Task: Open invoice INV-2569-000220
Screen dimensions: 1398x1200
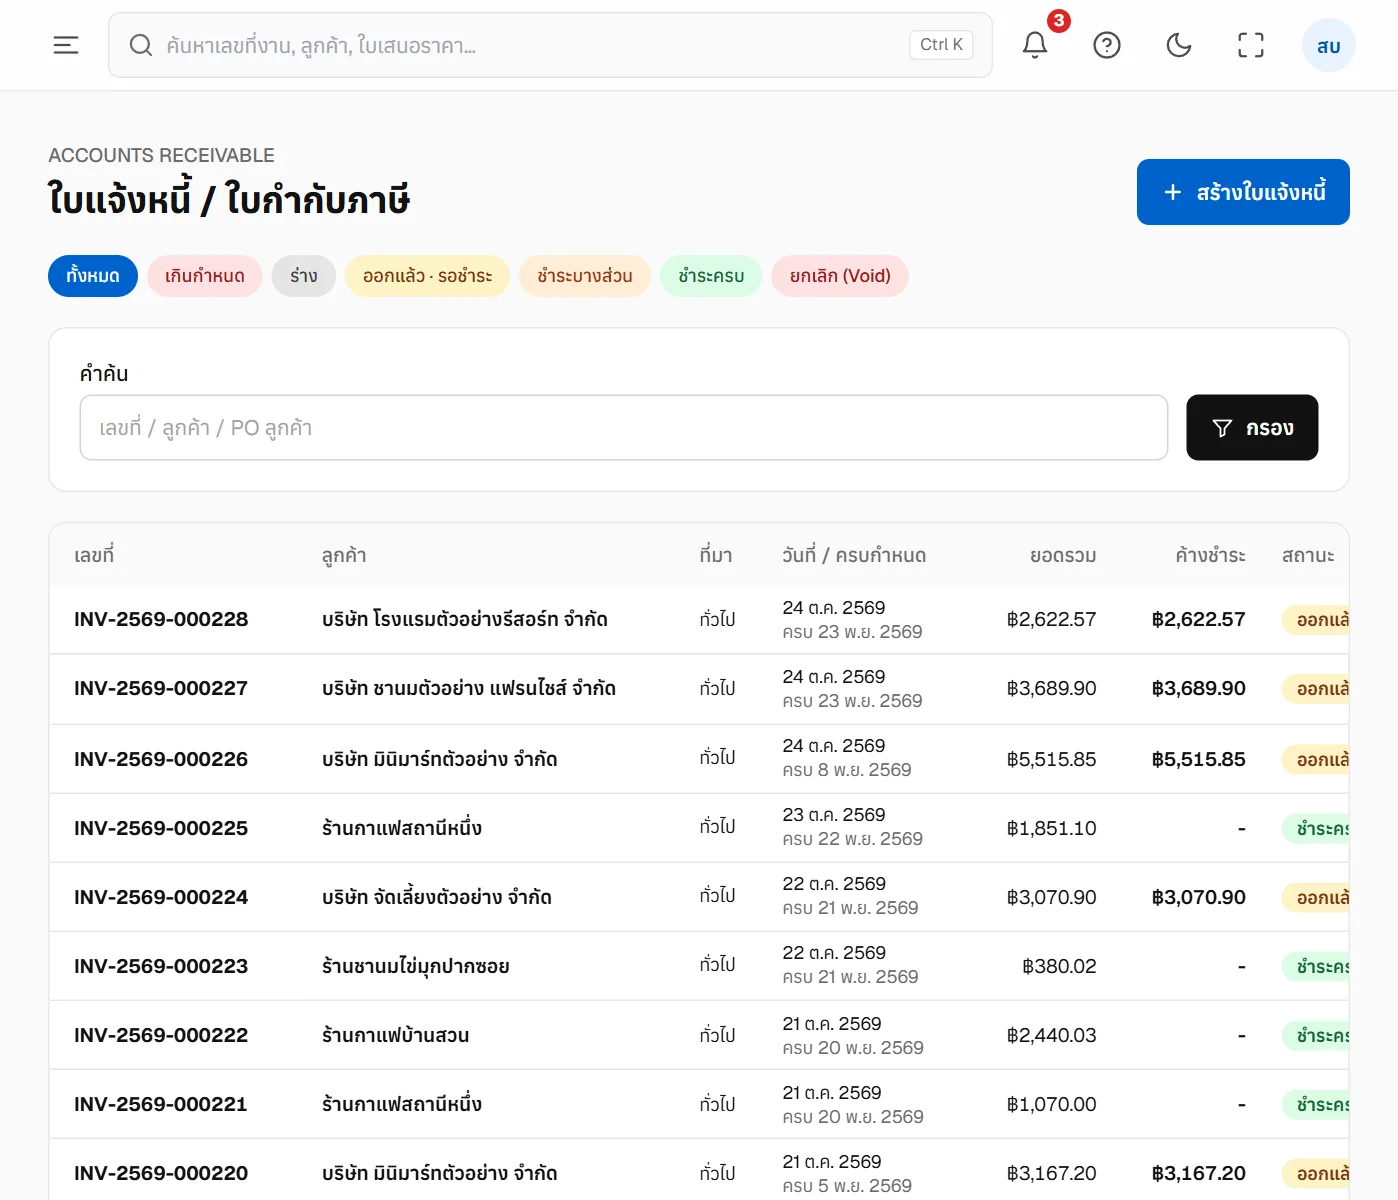Action: [161, 1173]
